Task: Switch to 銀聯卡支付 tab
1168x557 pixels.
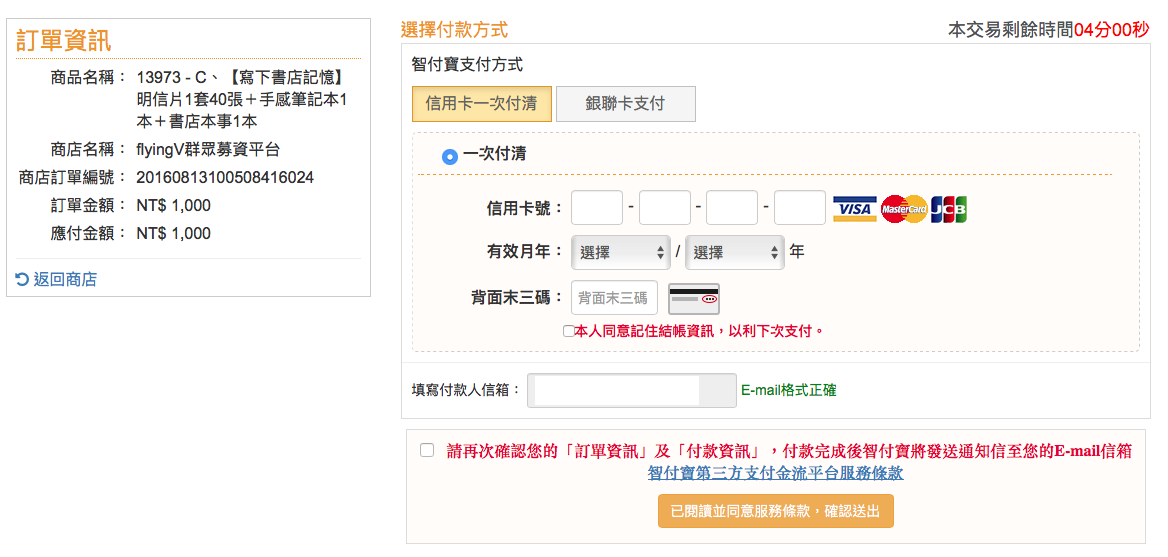Action: [625, 103]
